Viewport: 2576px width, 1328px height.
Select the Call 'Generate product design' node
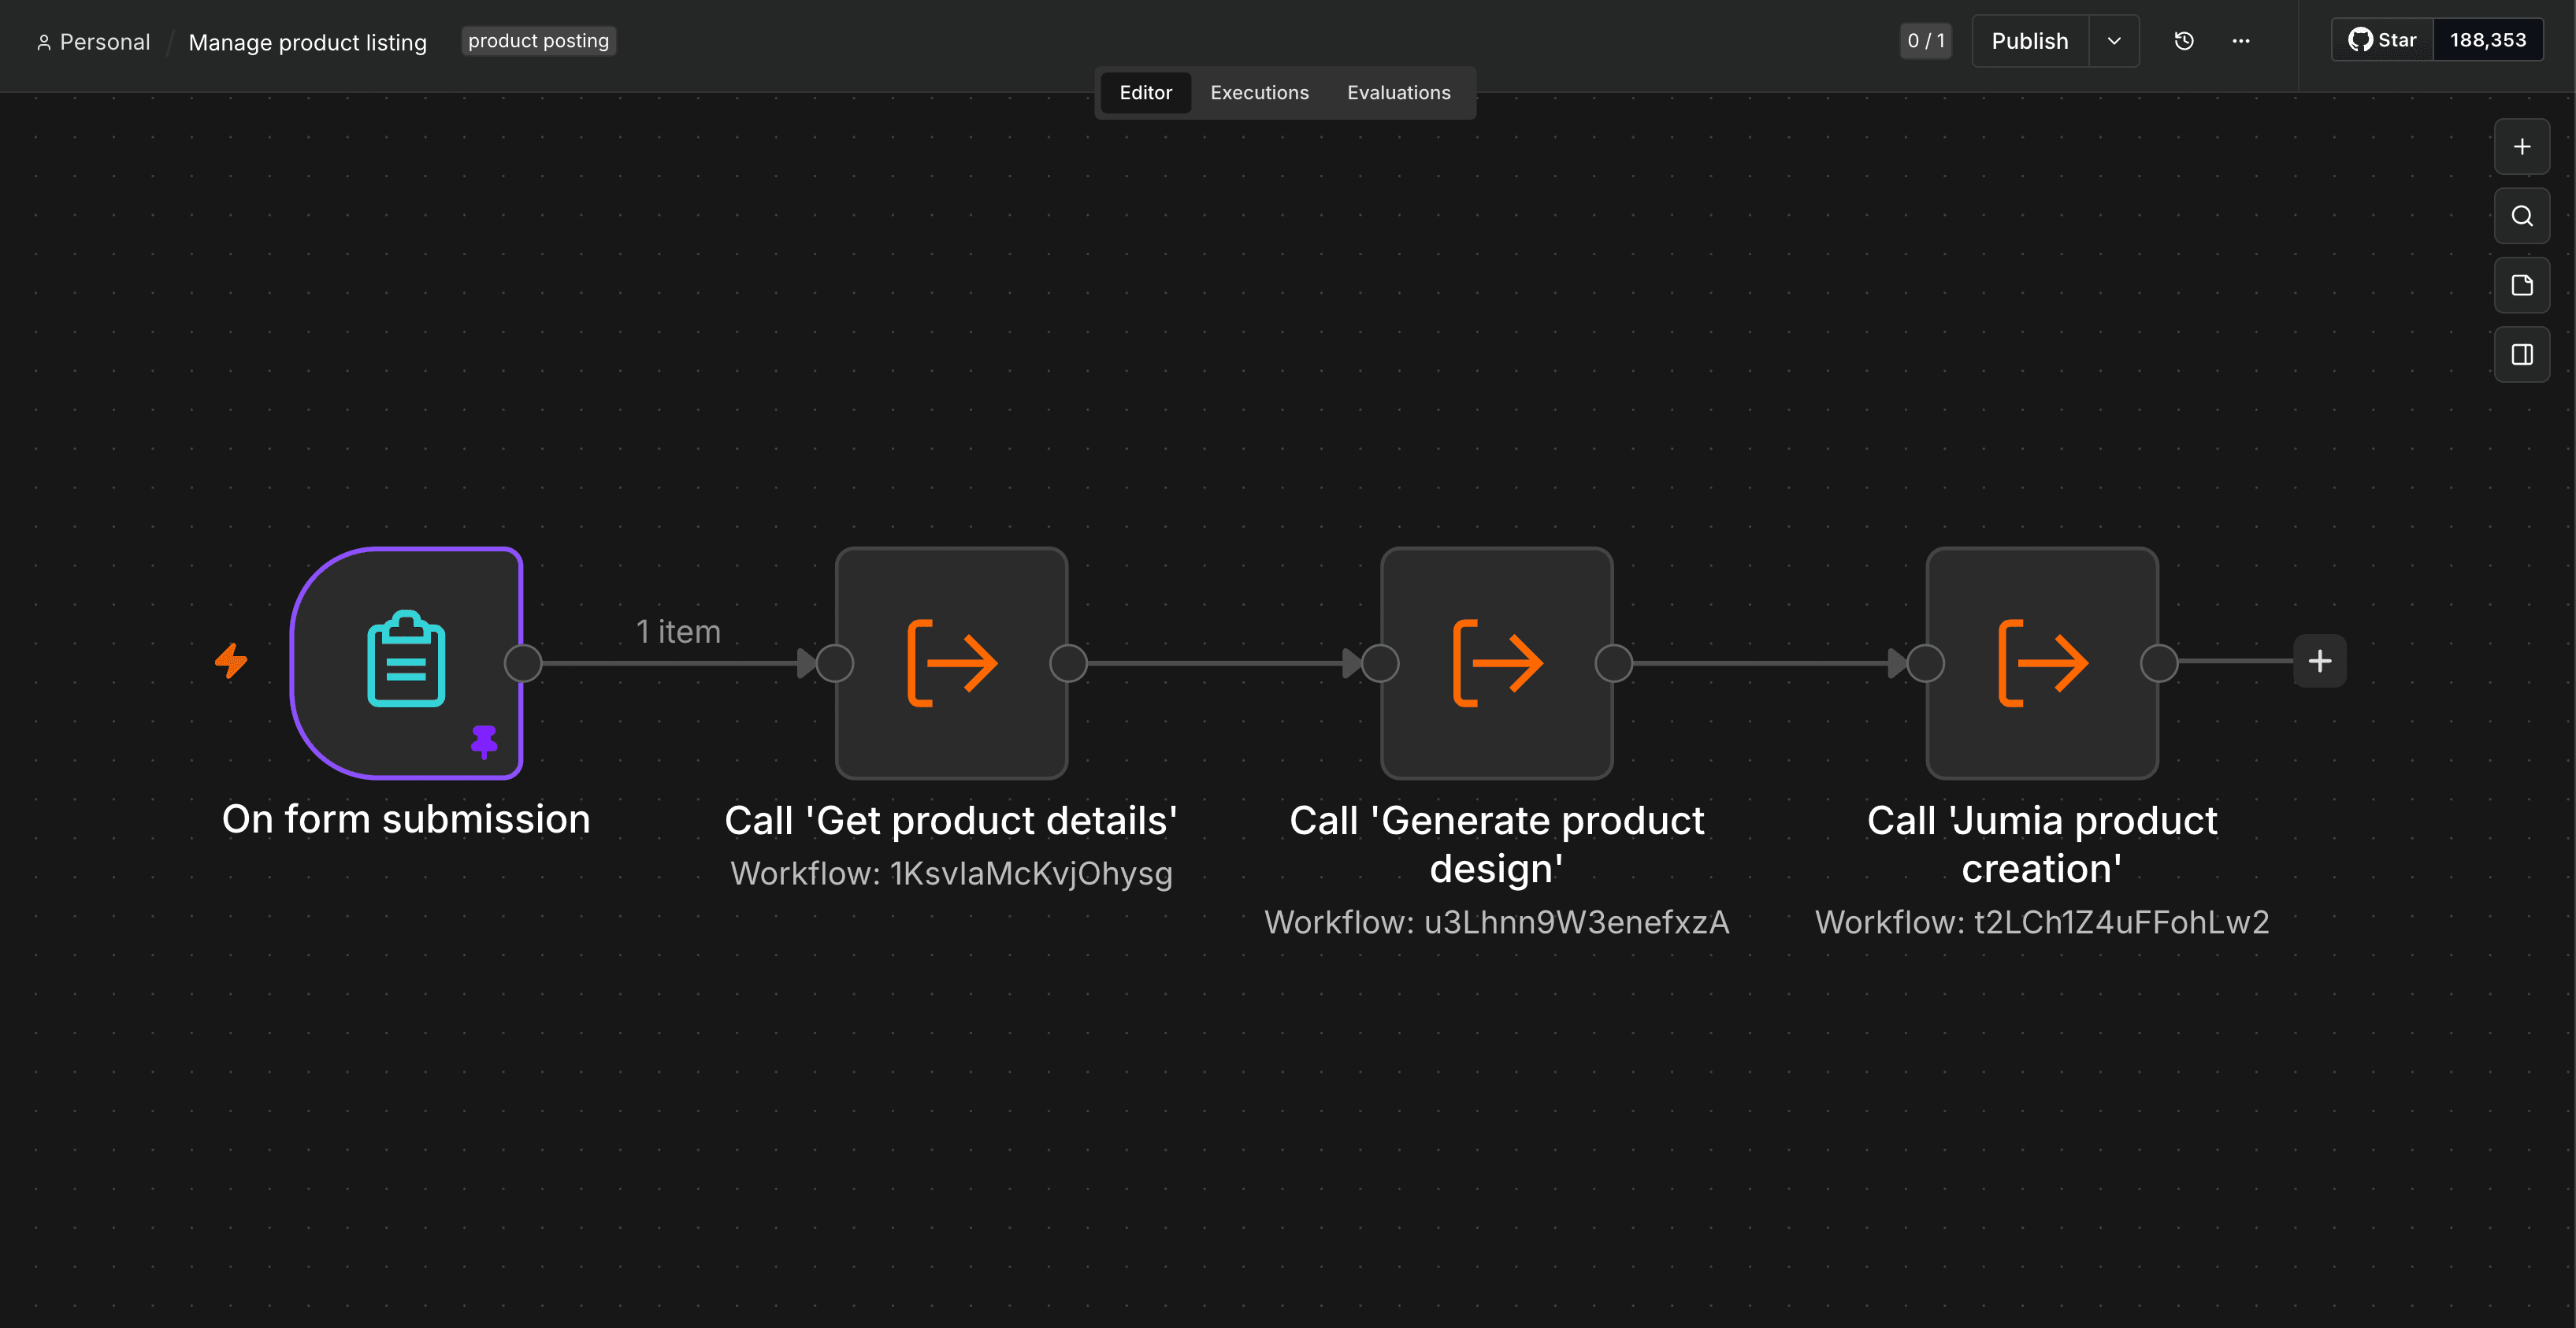pyautogui.click(x=1497, y=662)
